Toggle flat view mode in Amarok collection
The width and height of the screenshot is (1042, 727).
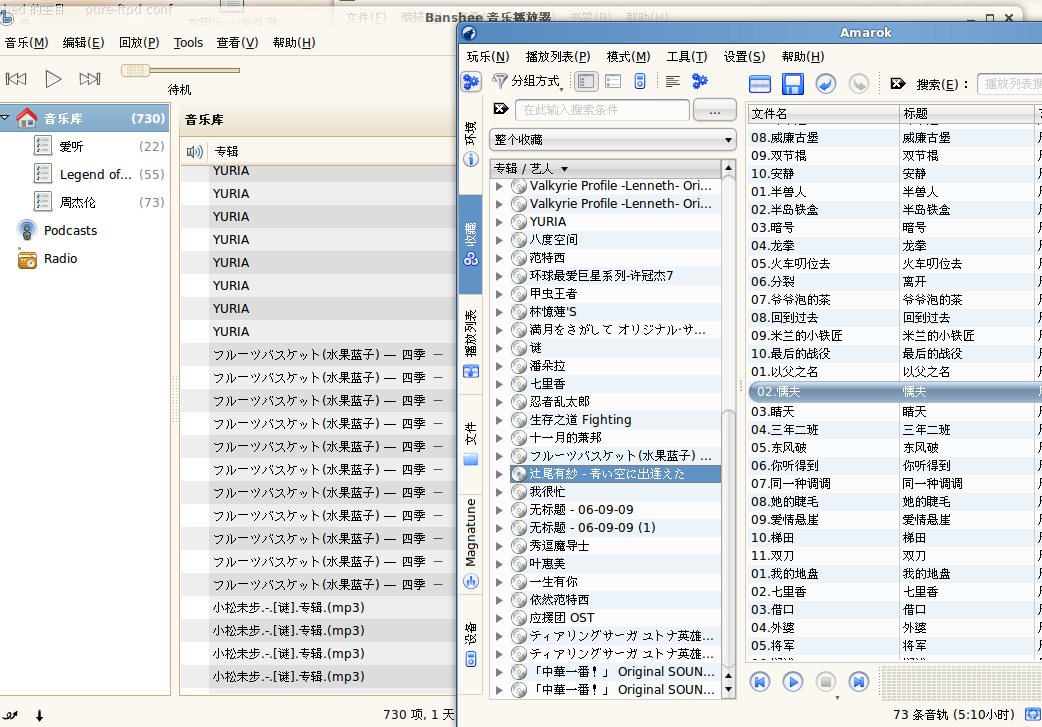tap(613, 82)
